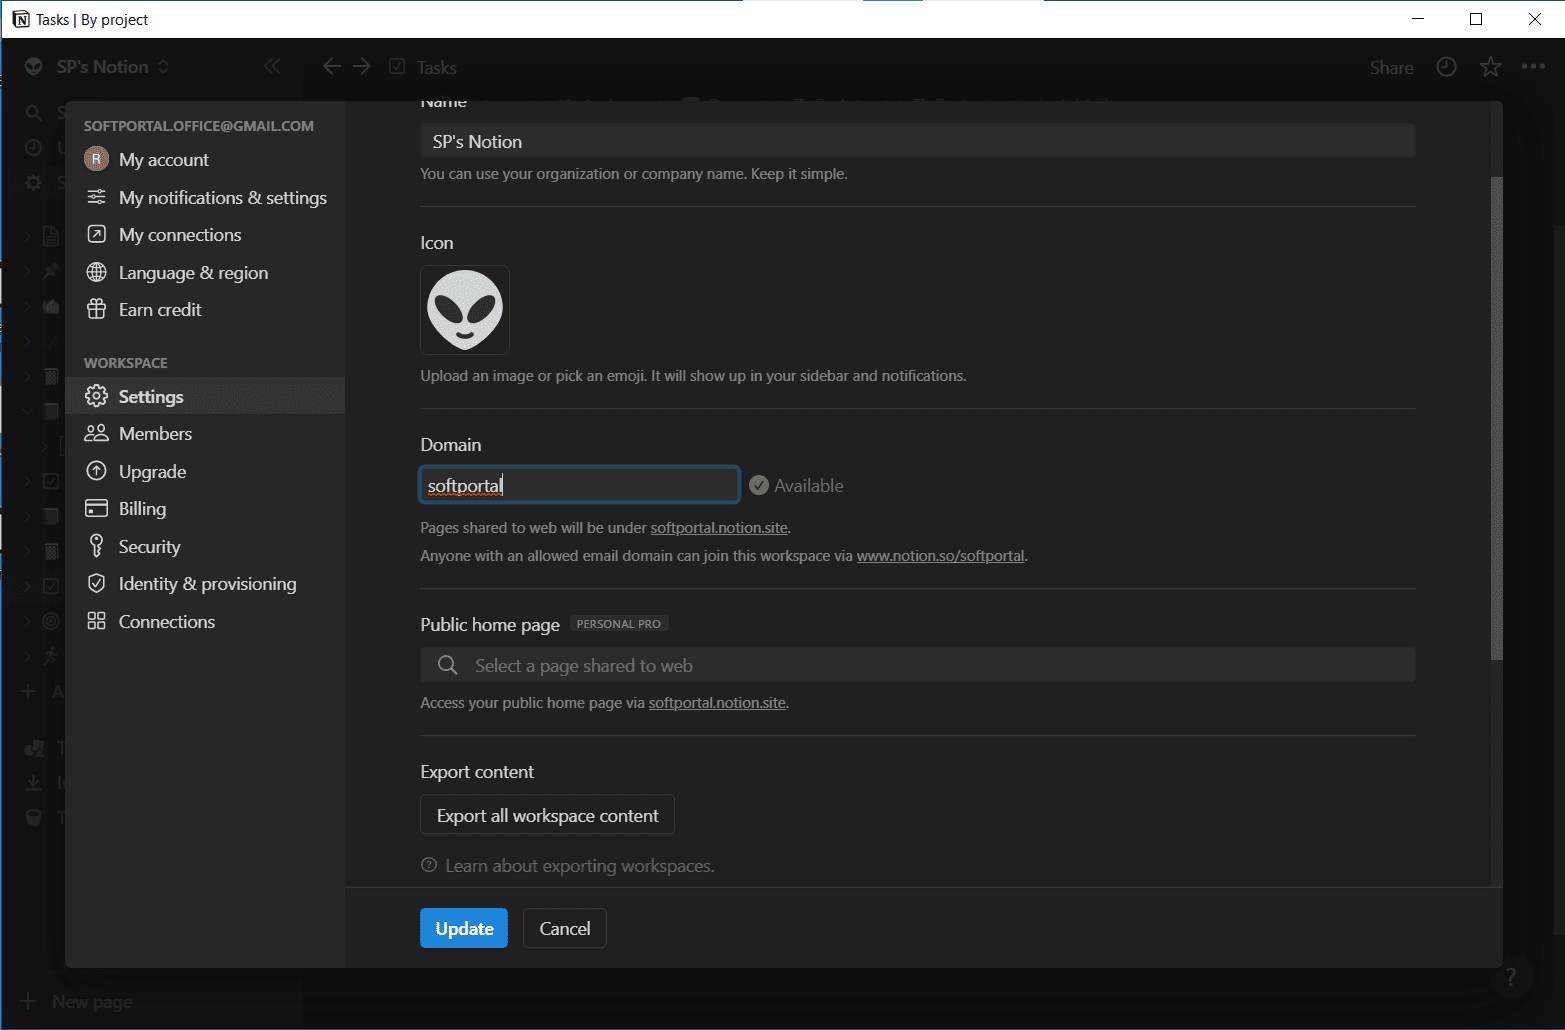Click the settings dialog scrollbar
Viewport: 1565px width, 1030px height.
tap(1496, 418)
